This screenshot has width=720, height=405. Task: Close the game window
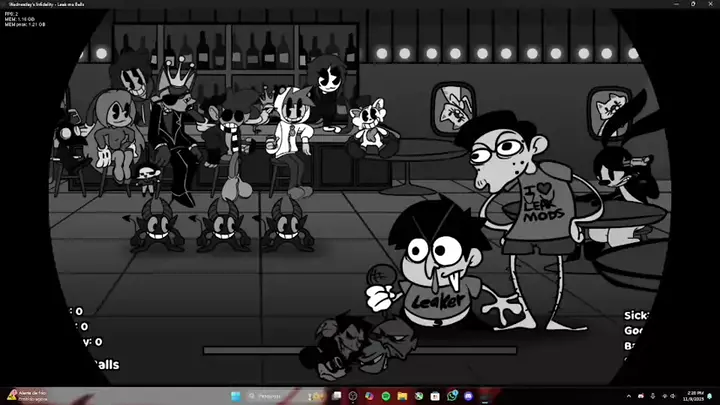pos(709,4)
